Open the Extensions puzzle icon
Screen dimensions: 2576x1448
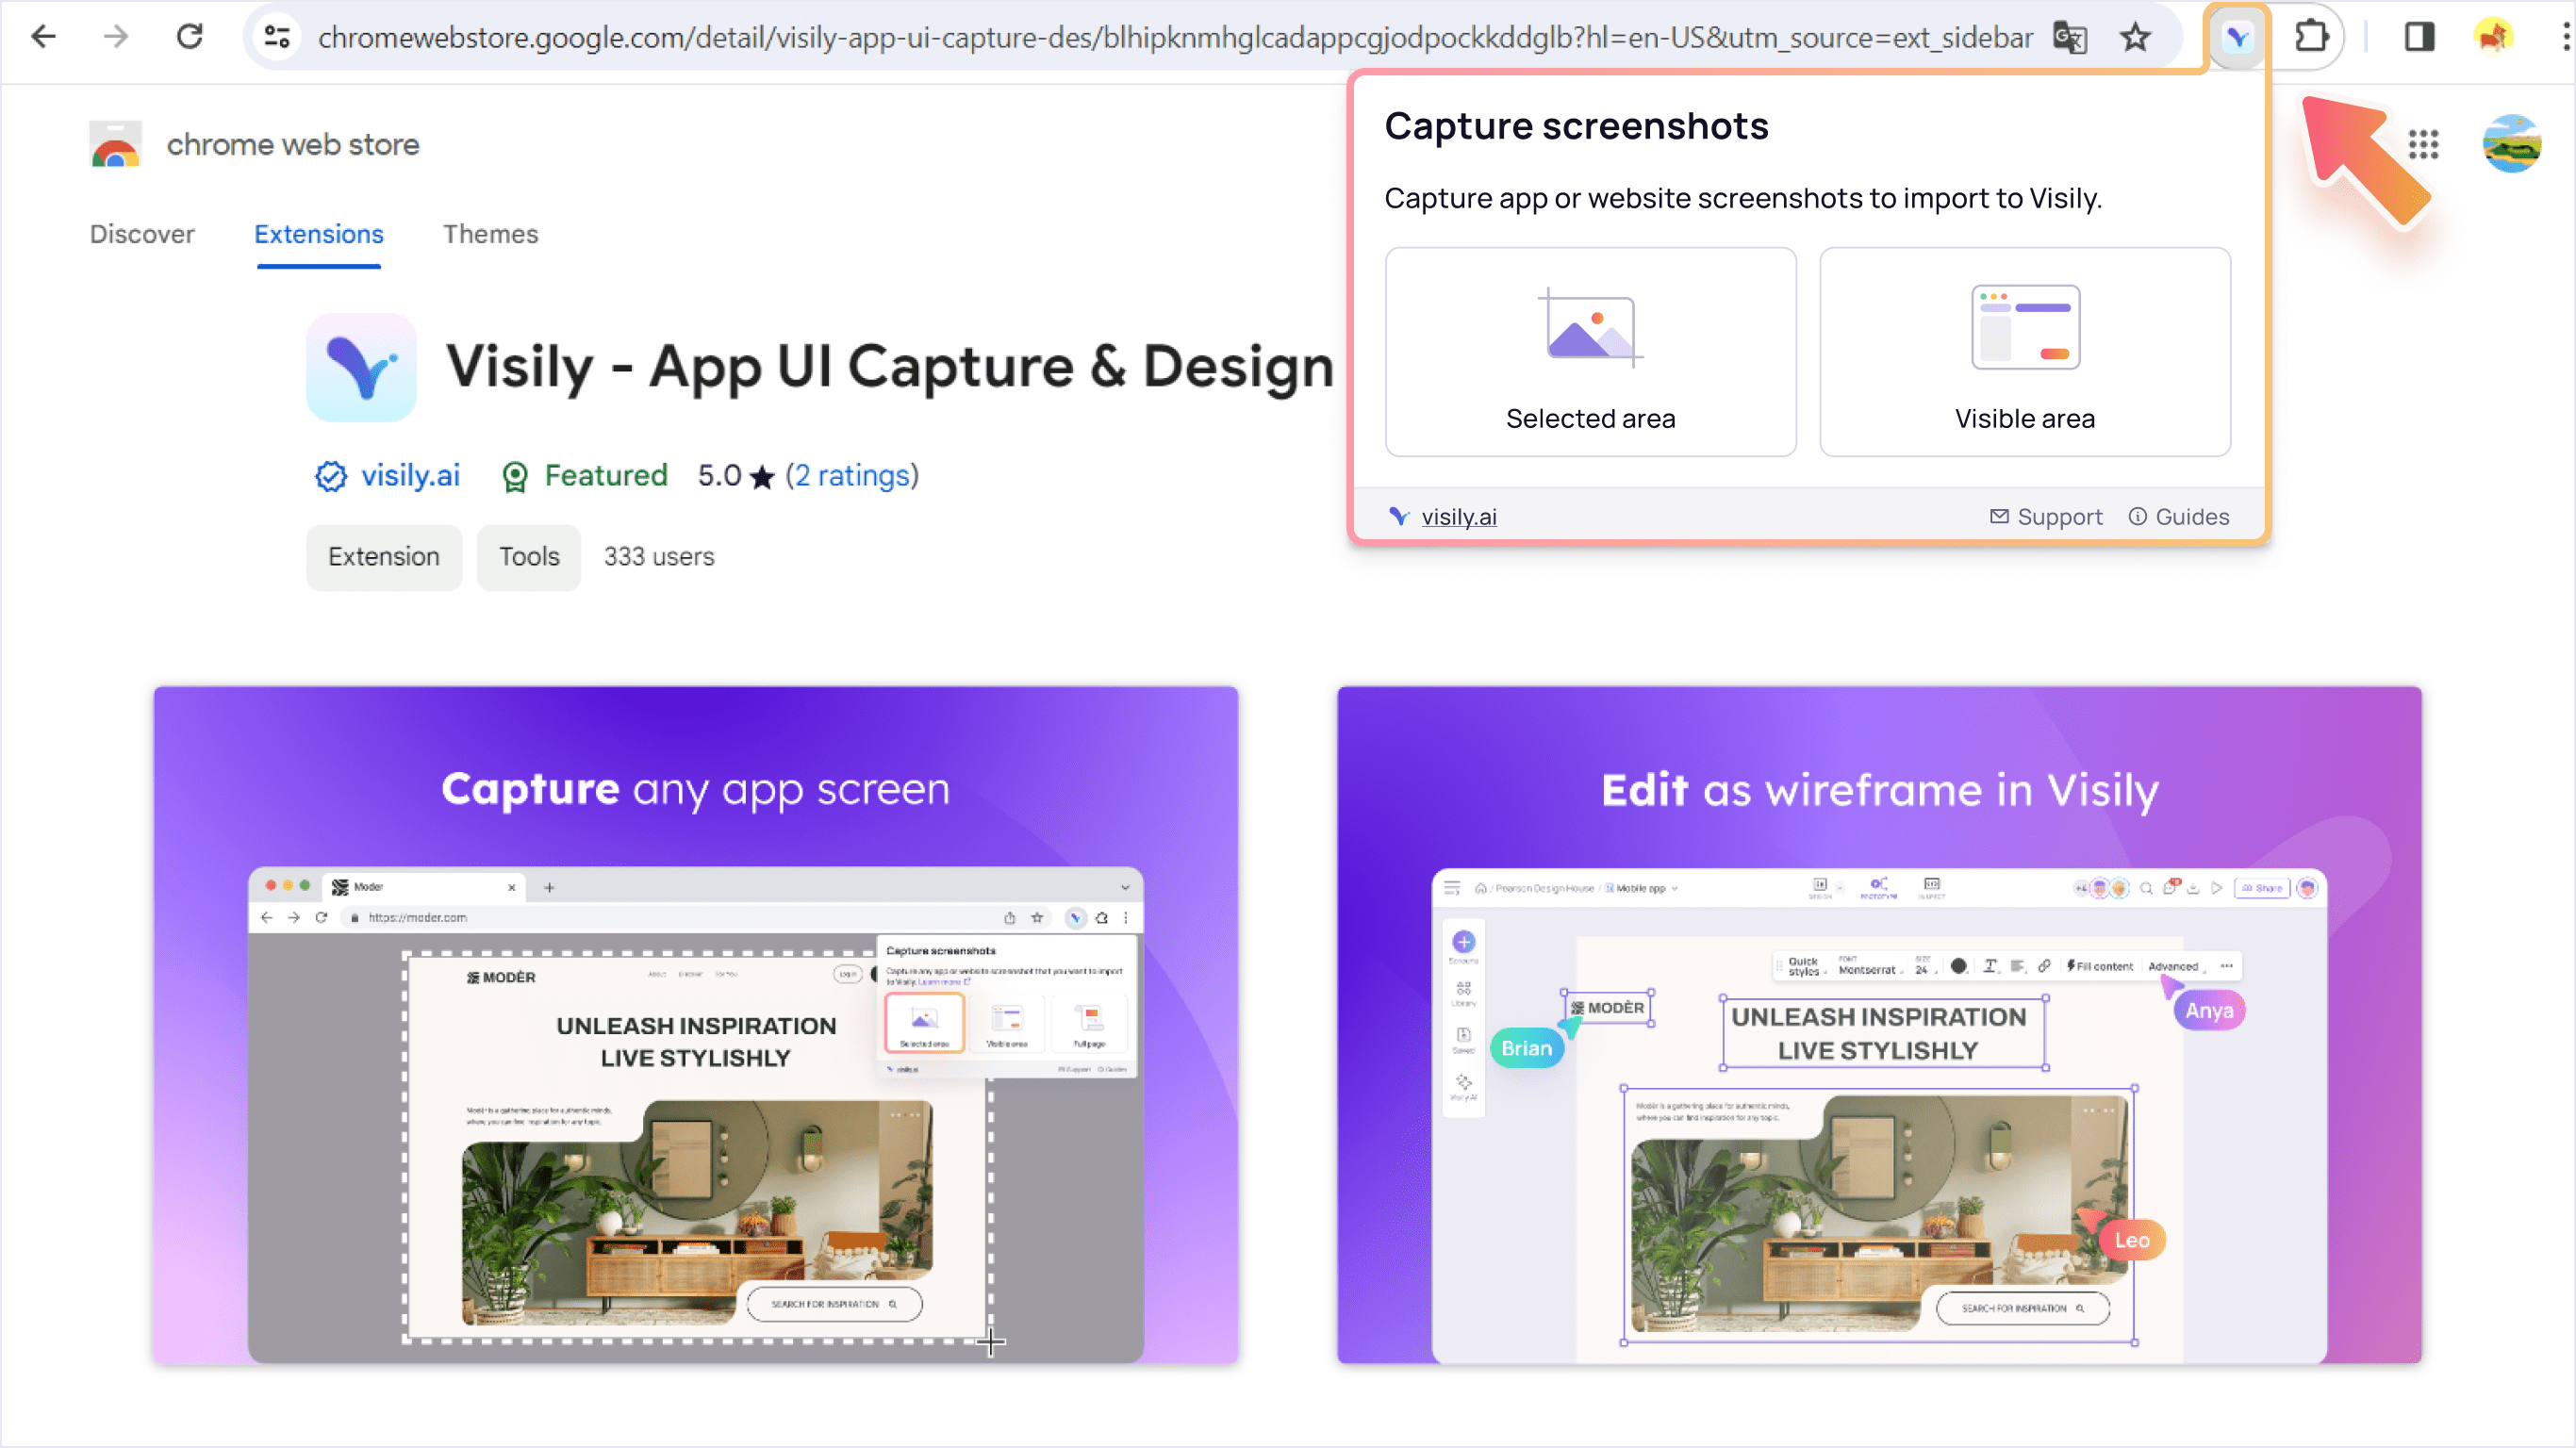[2311, 37]
